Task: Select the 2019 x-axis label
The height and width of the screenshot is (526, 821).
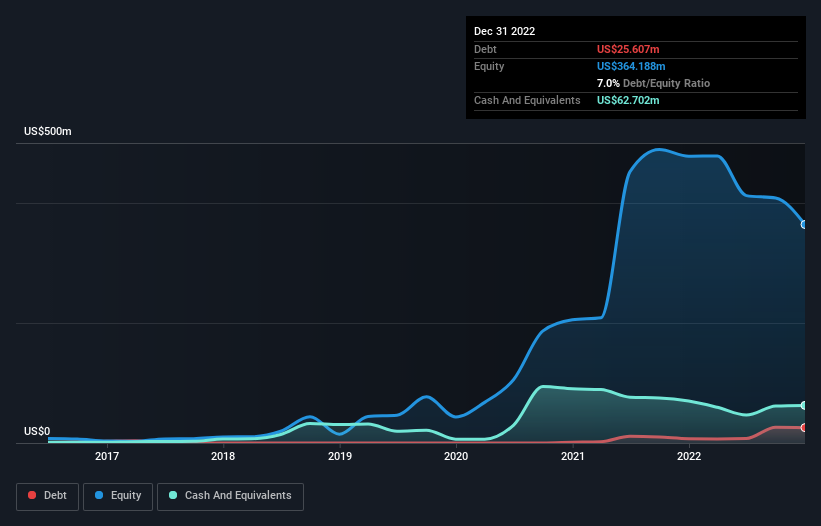Action: coord(340,456)
